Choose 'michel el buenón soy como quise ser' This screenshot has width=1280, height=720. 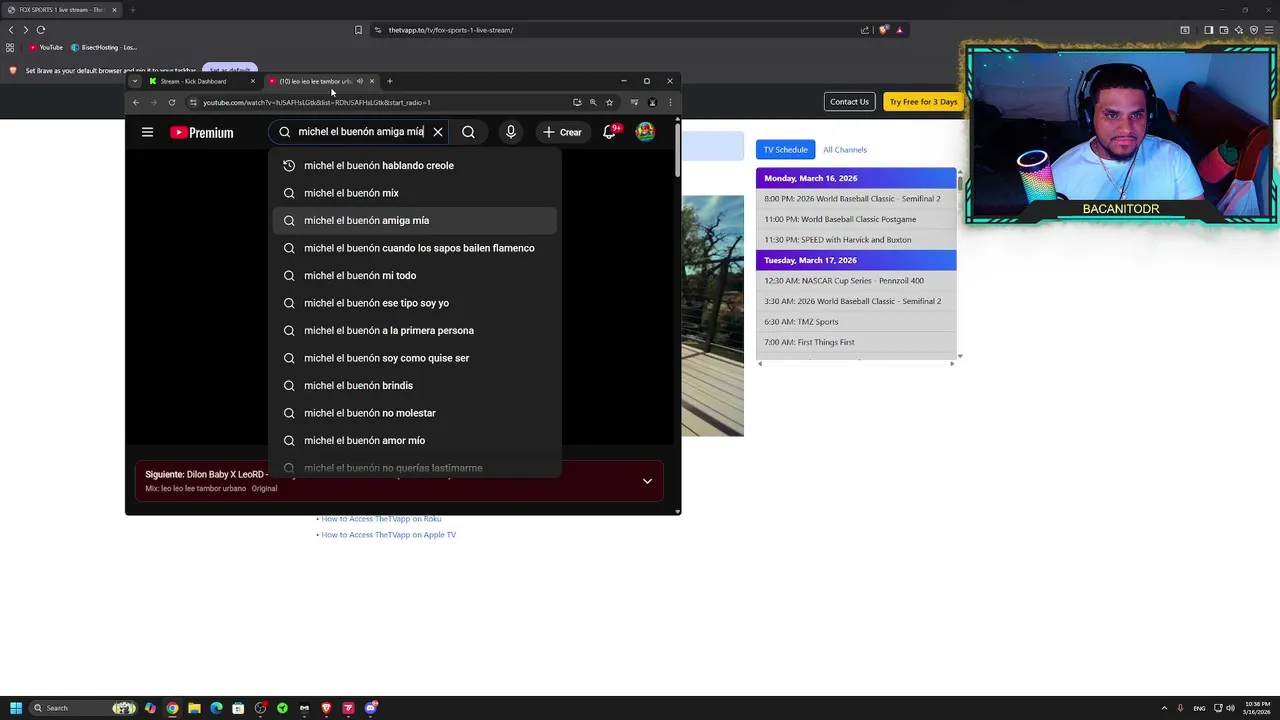point(415,358)
